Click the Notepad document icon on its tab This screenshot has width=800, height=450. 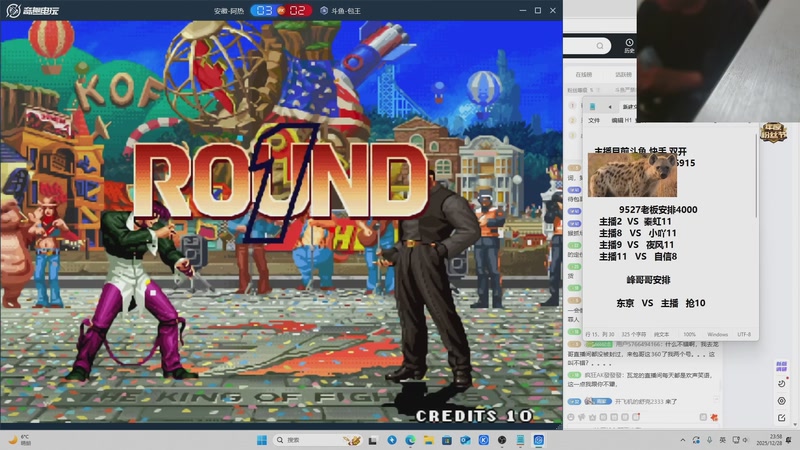(x=592, y=107)
